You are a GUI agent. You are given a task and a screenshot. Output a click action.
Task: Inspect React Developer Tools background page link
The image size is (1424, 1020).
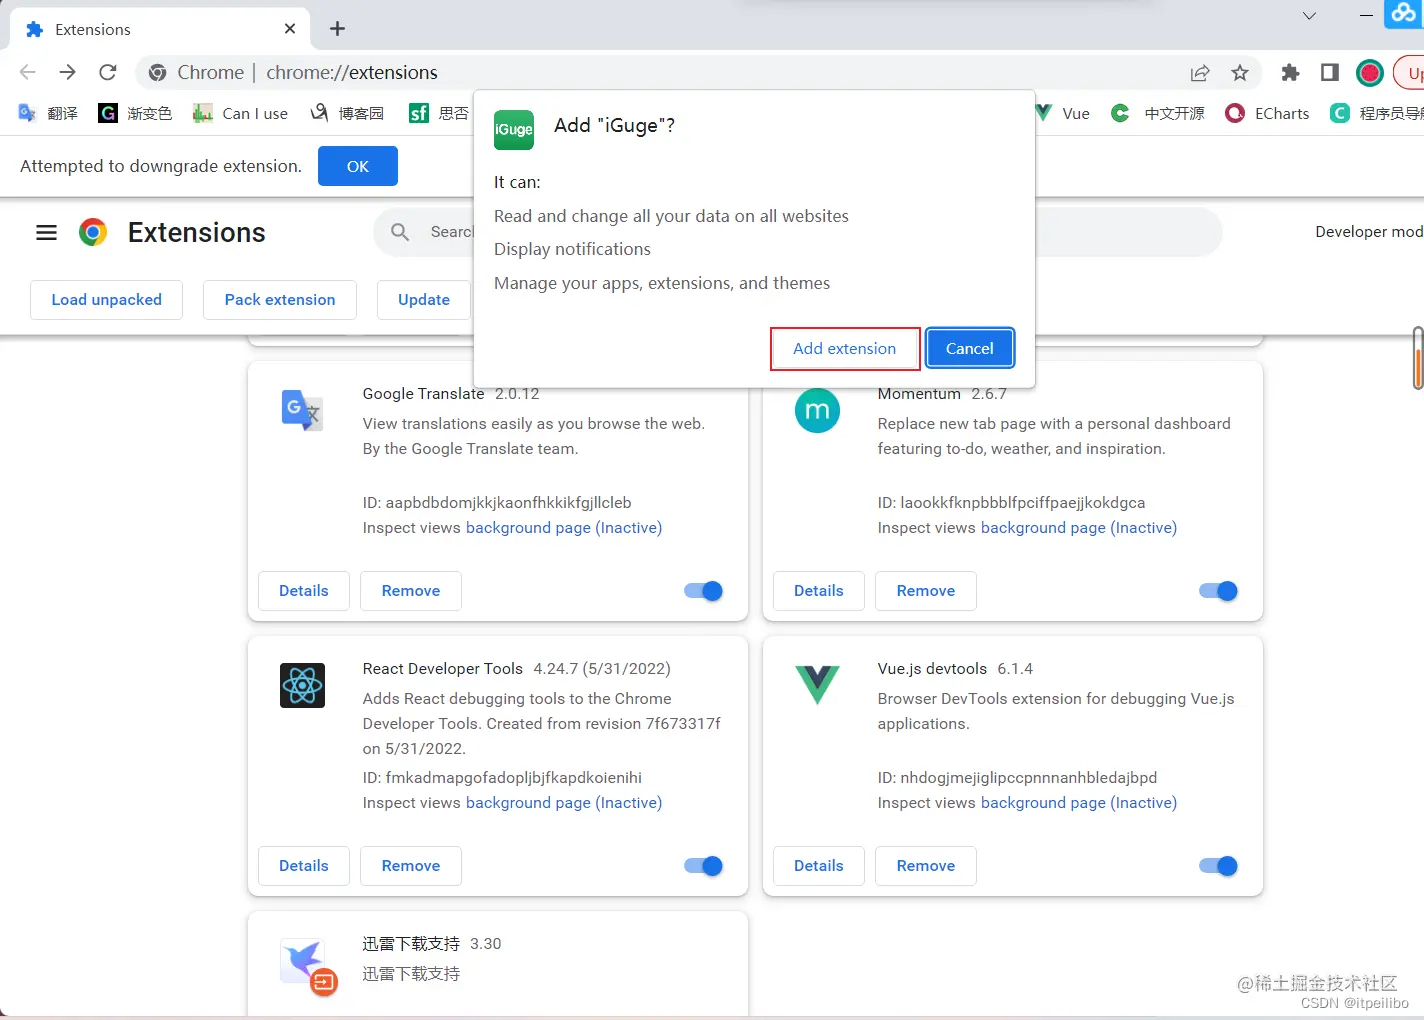pos(564,803)
